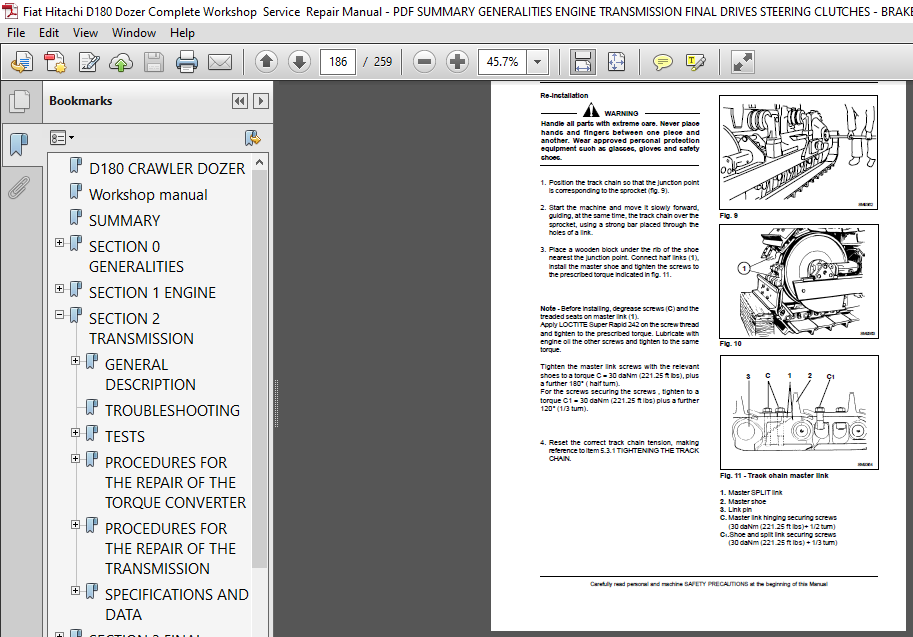Click the Zoom out minus button
Image resolution: width=913 pixels, height=637 pixels.
(424, 62)
